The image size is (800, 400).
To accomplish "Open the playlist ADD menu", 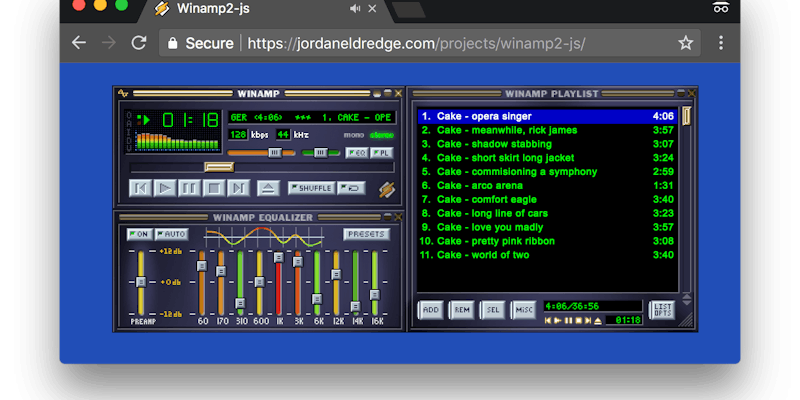I will click(x=431, y=310).
